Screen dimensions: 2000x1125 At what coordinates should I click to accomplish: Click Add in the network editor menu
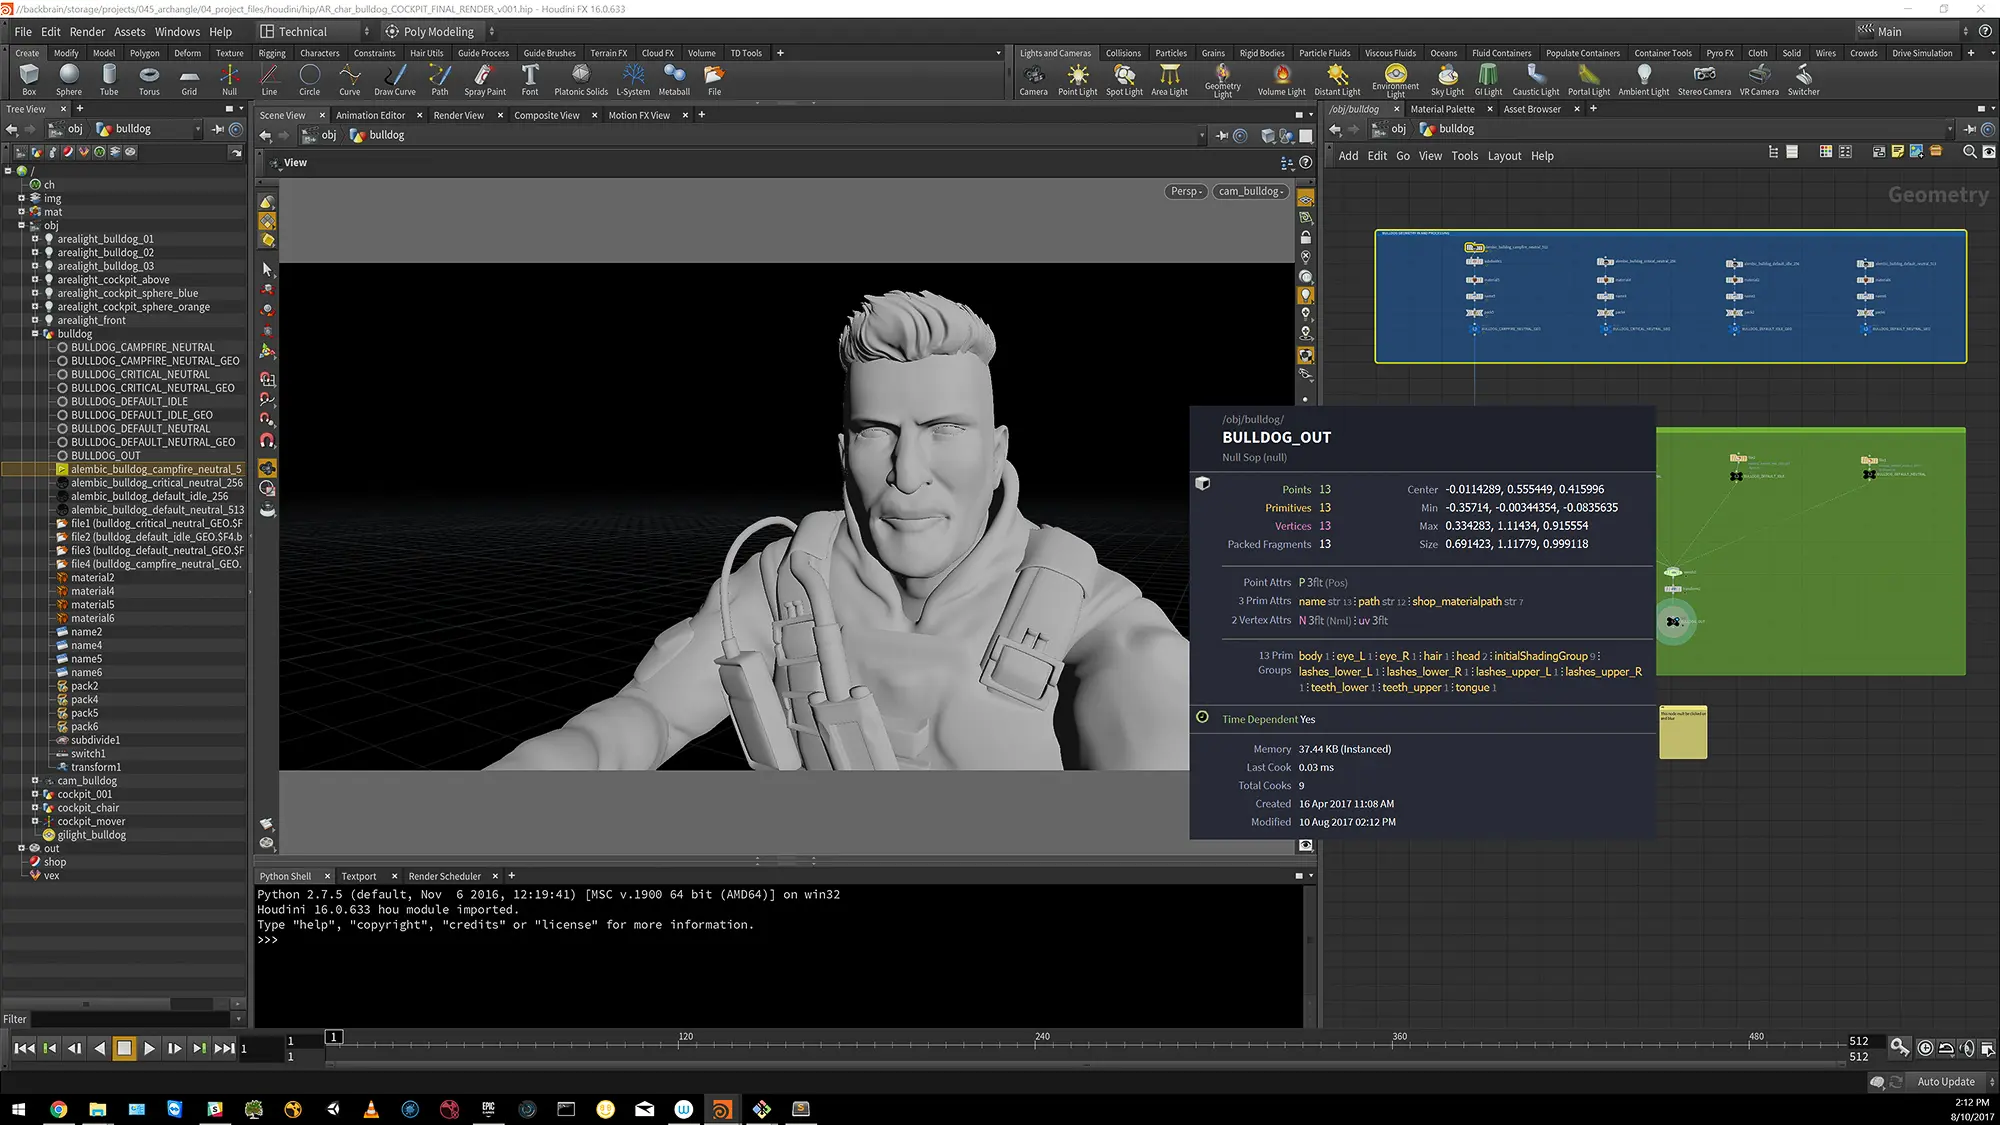coord(1348,156)
